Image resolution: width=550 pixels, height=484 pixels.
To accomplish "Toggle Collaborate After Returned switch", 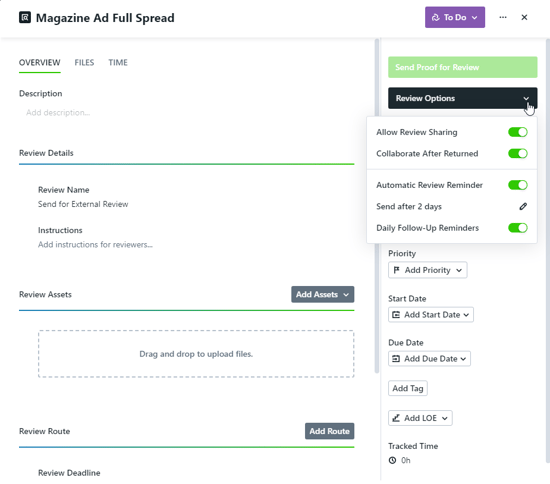I will (517, 154).
